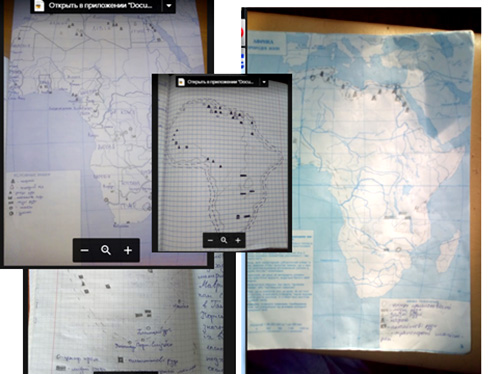Select the blue Africa map photo on the right
The image size is (500, 374).
tap(362, 190)
